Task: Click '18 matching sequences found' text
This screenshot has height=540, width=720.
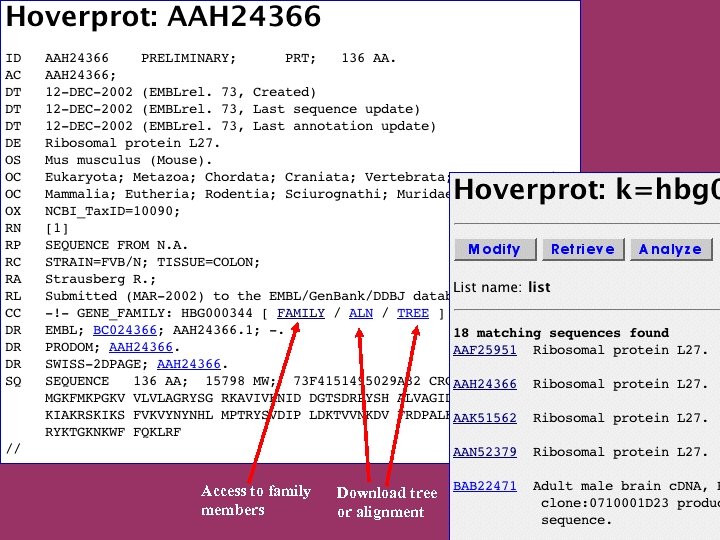Action: (561, 333)
